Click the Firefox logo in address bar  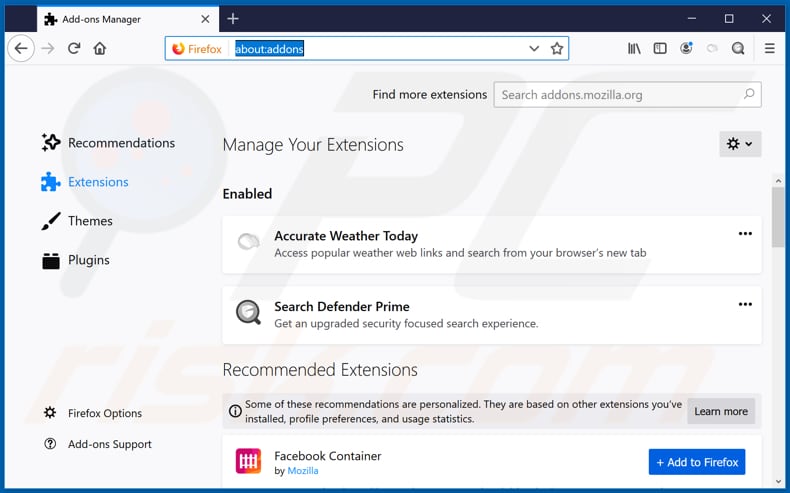coord(178,48)
